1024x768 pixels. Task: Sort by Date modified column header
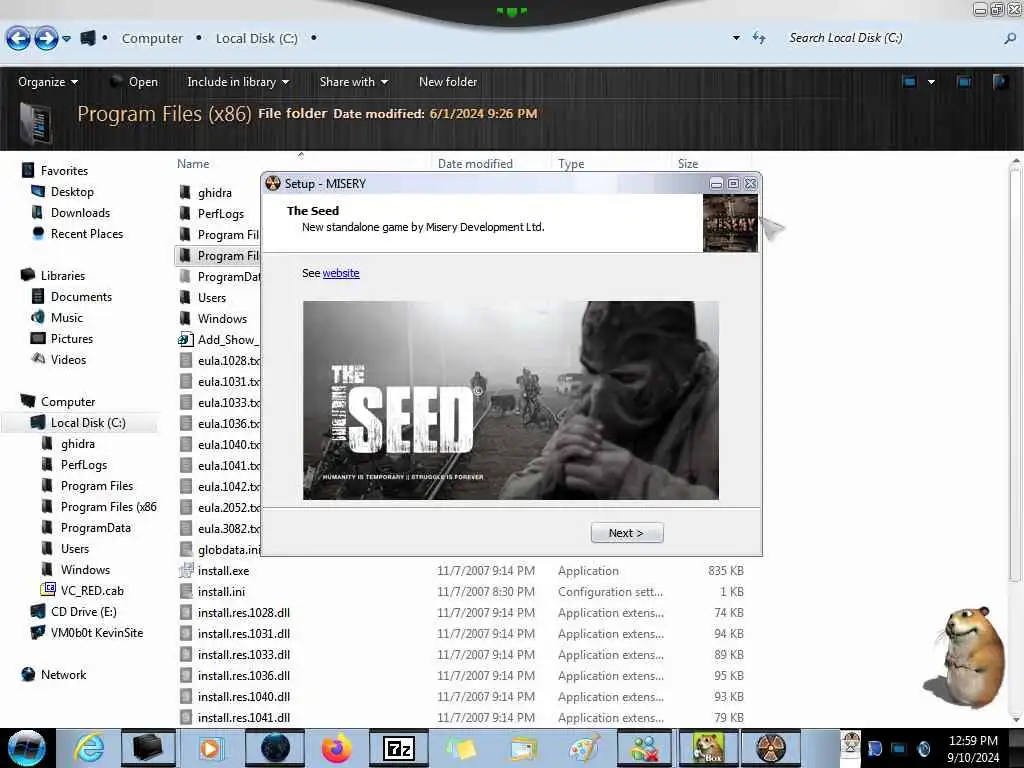tap(475, 164)
